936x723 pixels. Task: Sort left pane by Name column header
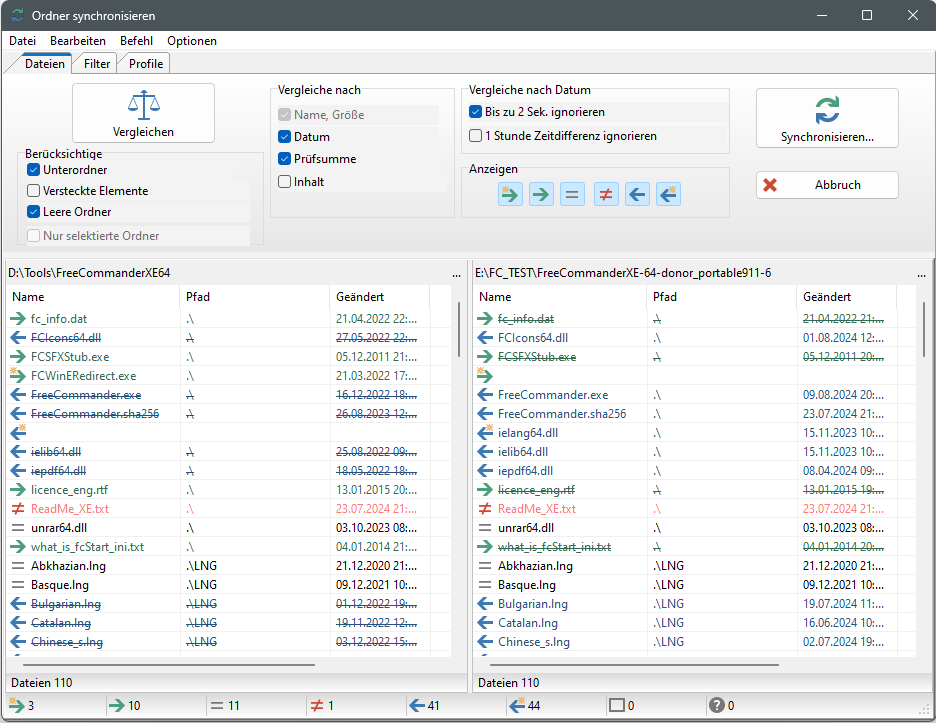(93, 297)
